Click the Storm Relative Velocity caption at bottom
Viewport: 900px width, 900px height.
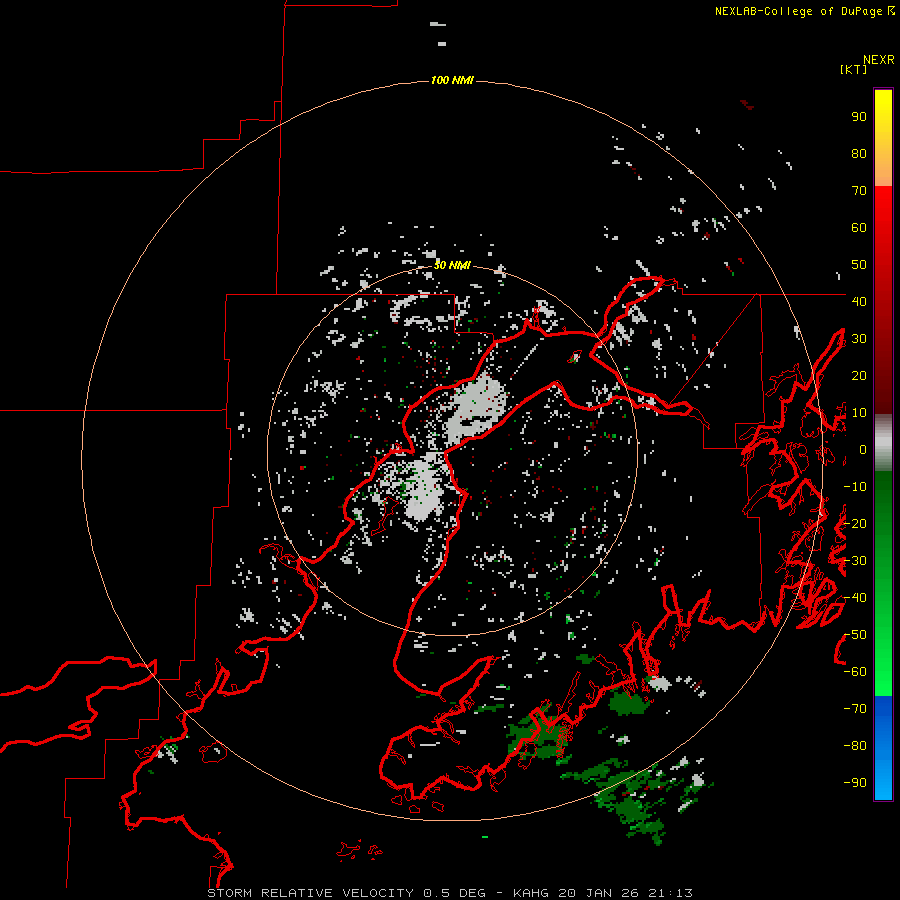(449, 893)
